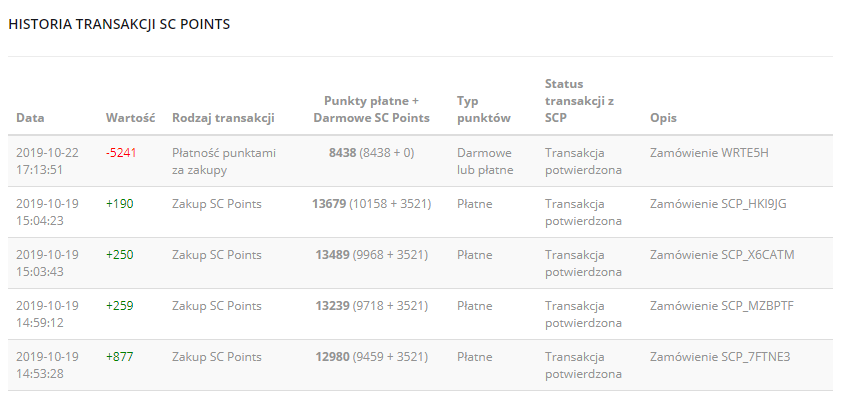Select the 2019-10-22 17:13:51 date cell
The height and width of the screenshot is (399, 851).
click(47, 161)
